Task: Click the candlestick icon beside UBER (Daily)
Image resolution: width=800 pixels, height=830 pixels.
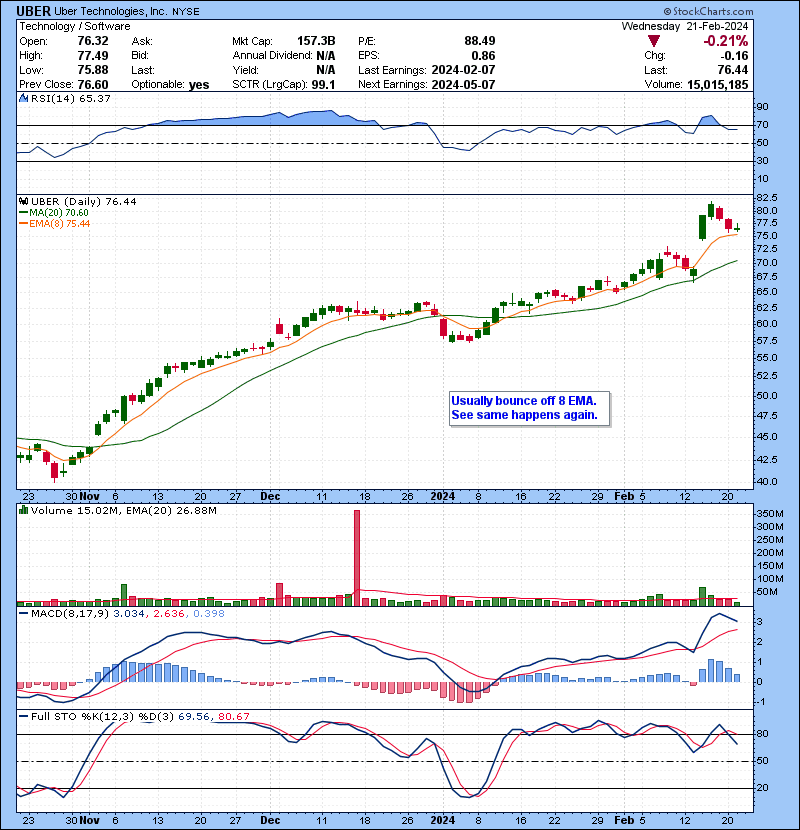Action: click(23, 201)
